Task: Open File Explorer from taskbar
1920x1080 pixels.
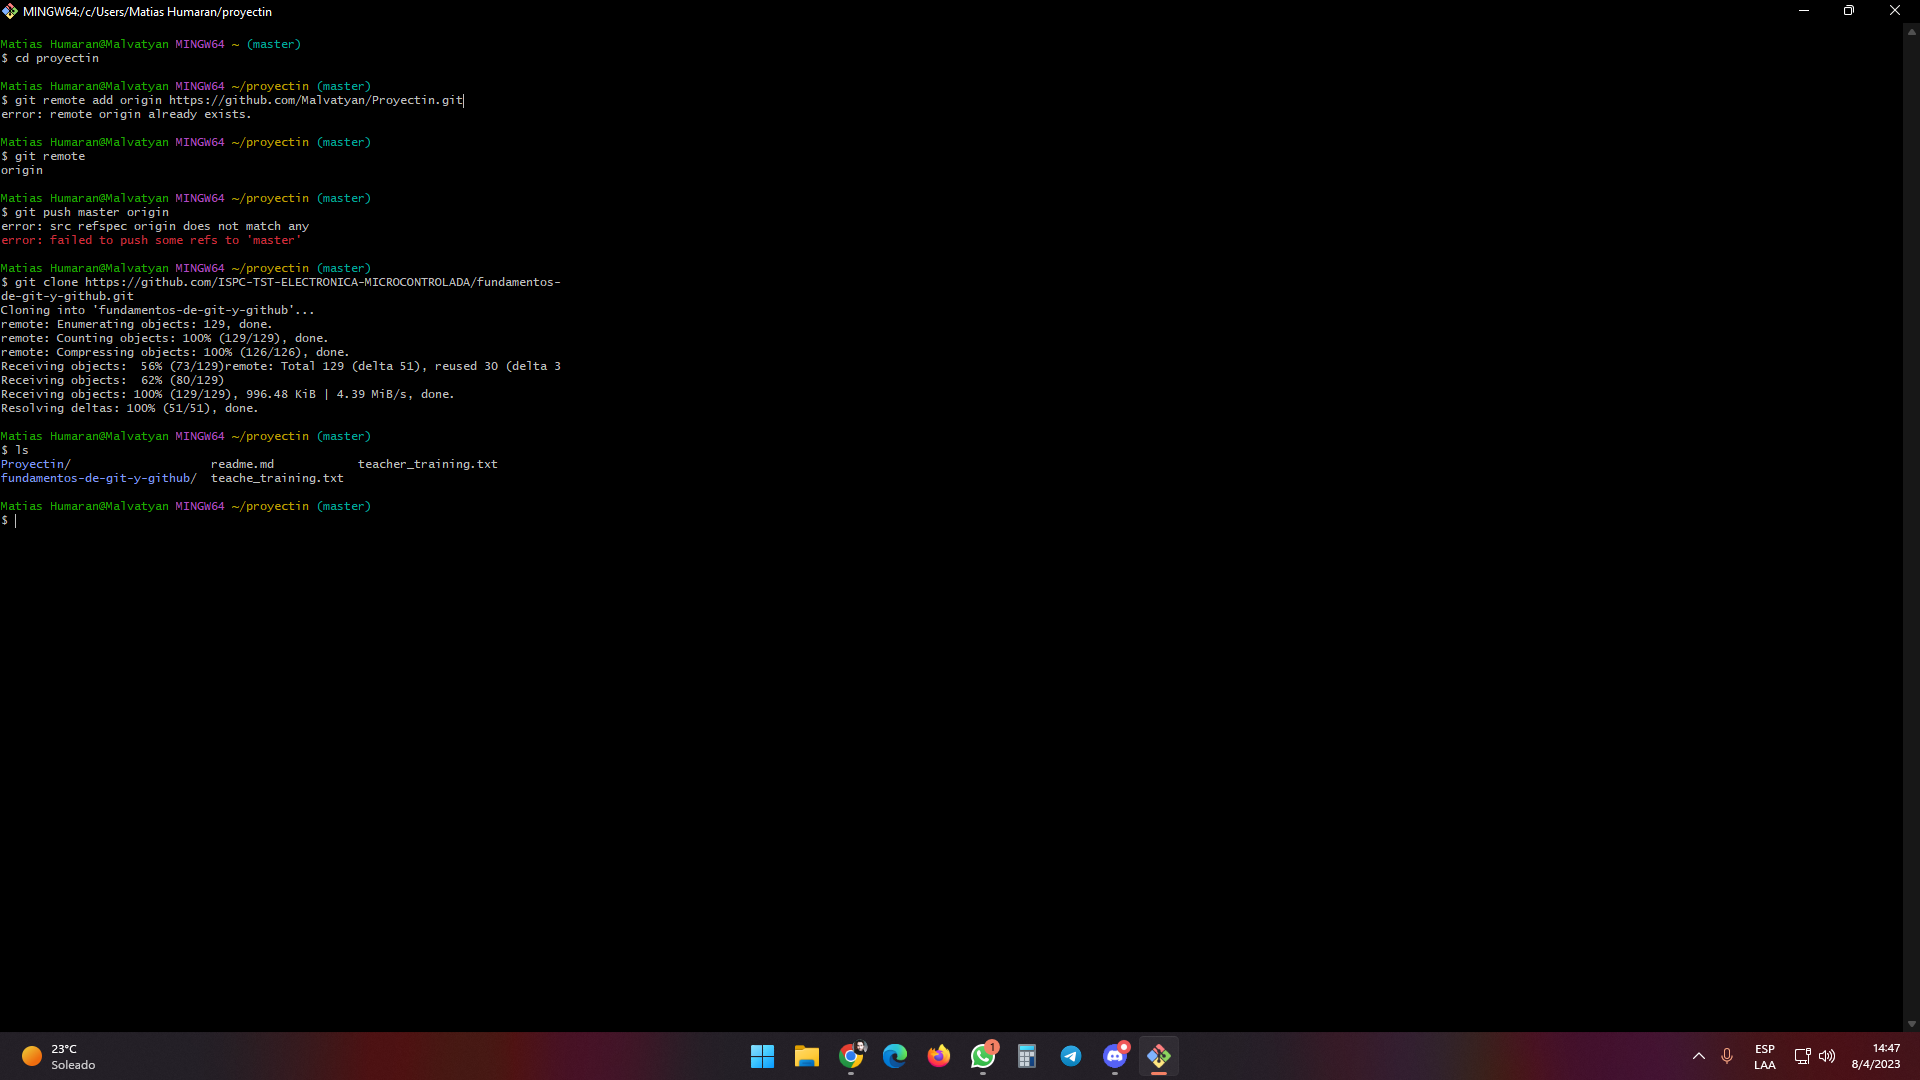Action: point(806,1056)
